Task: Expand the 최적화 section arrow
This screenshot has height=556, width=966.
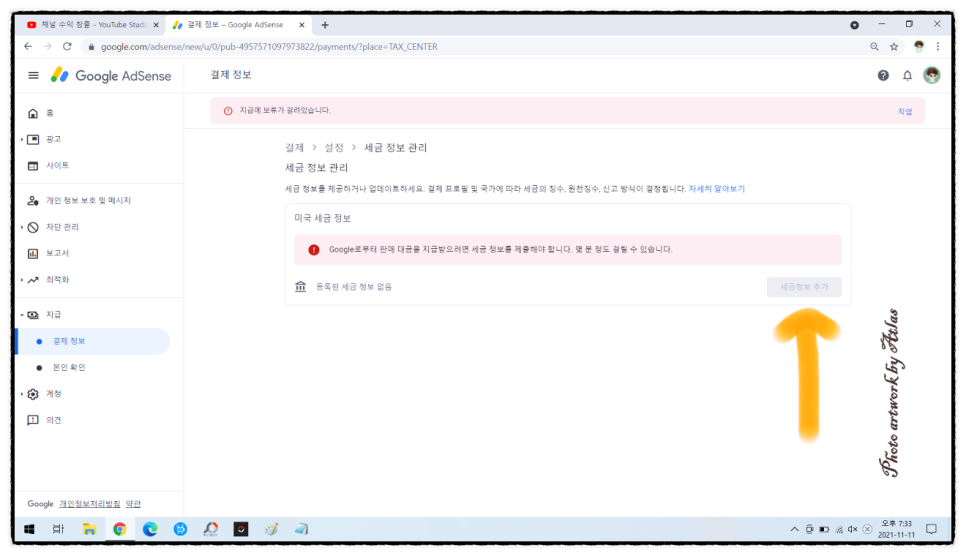Action: pos(22,280)
